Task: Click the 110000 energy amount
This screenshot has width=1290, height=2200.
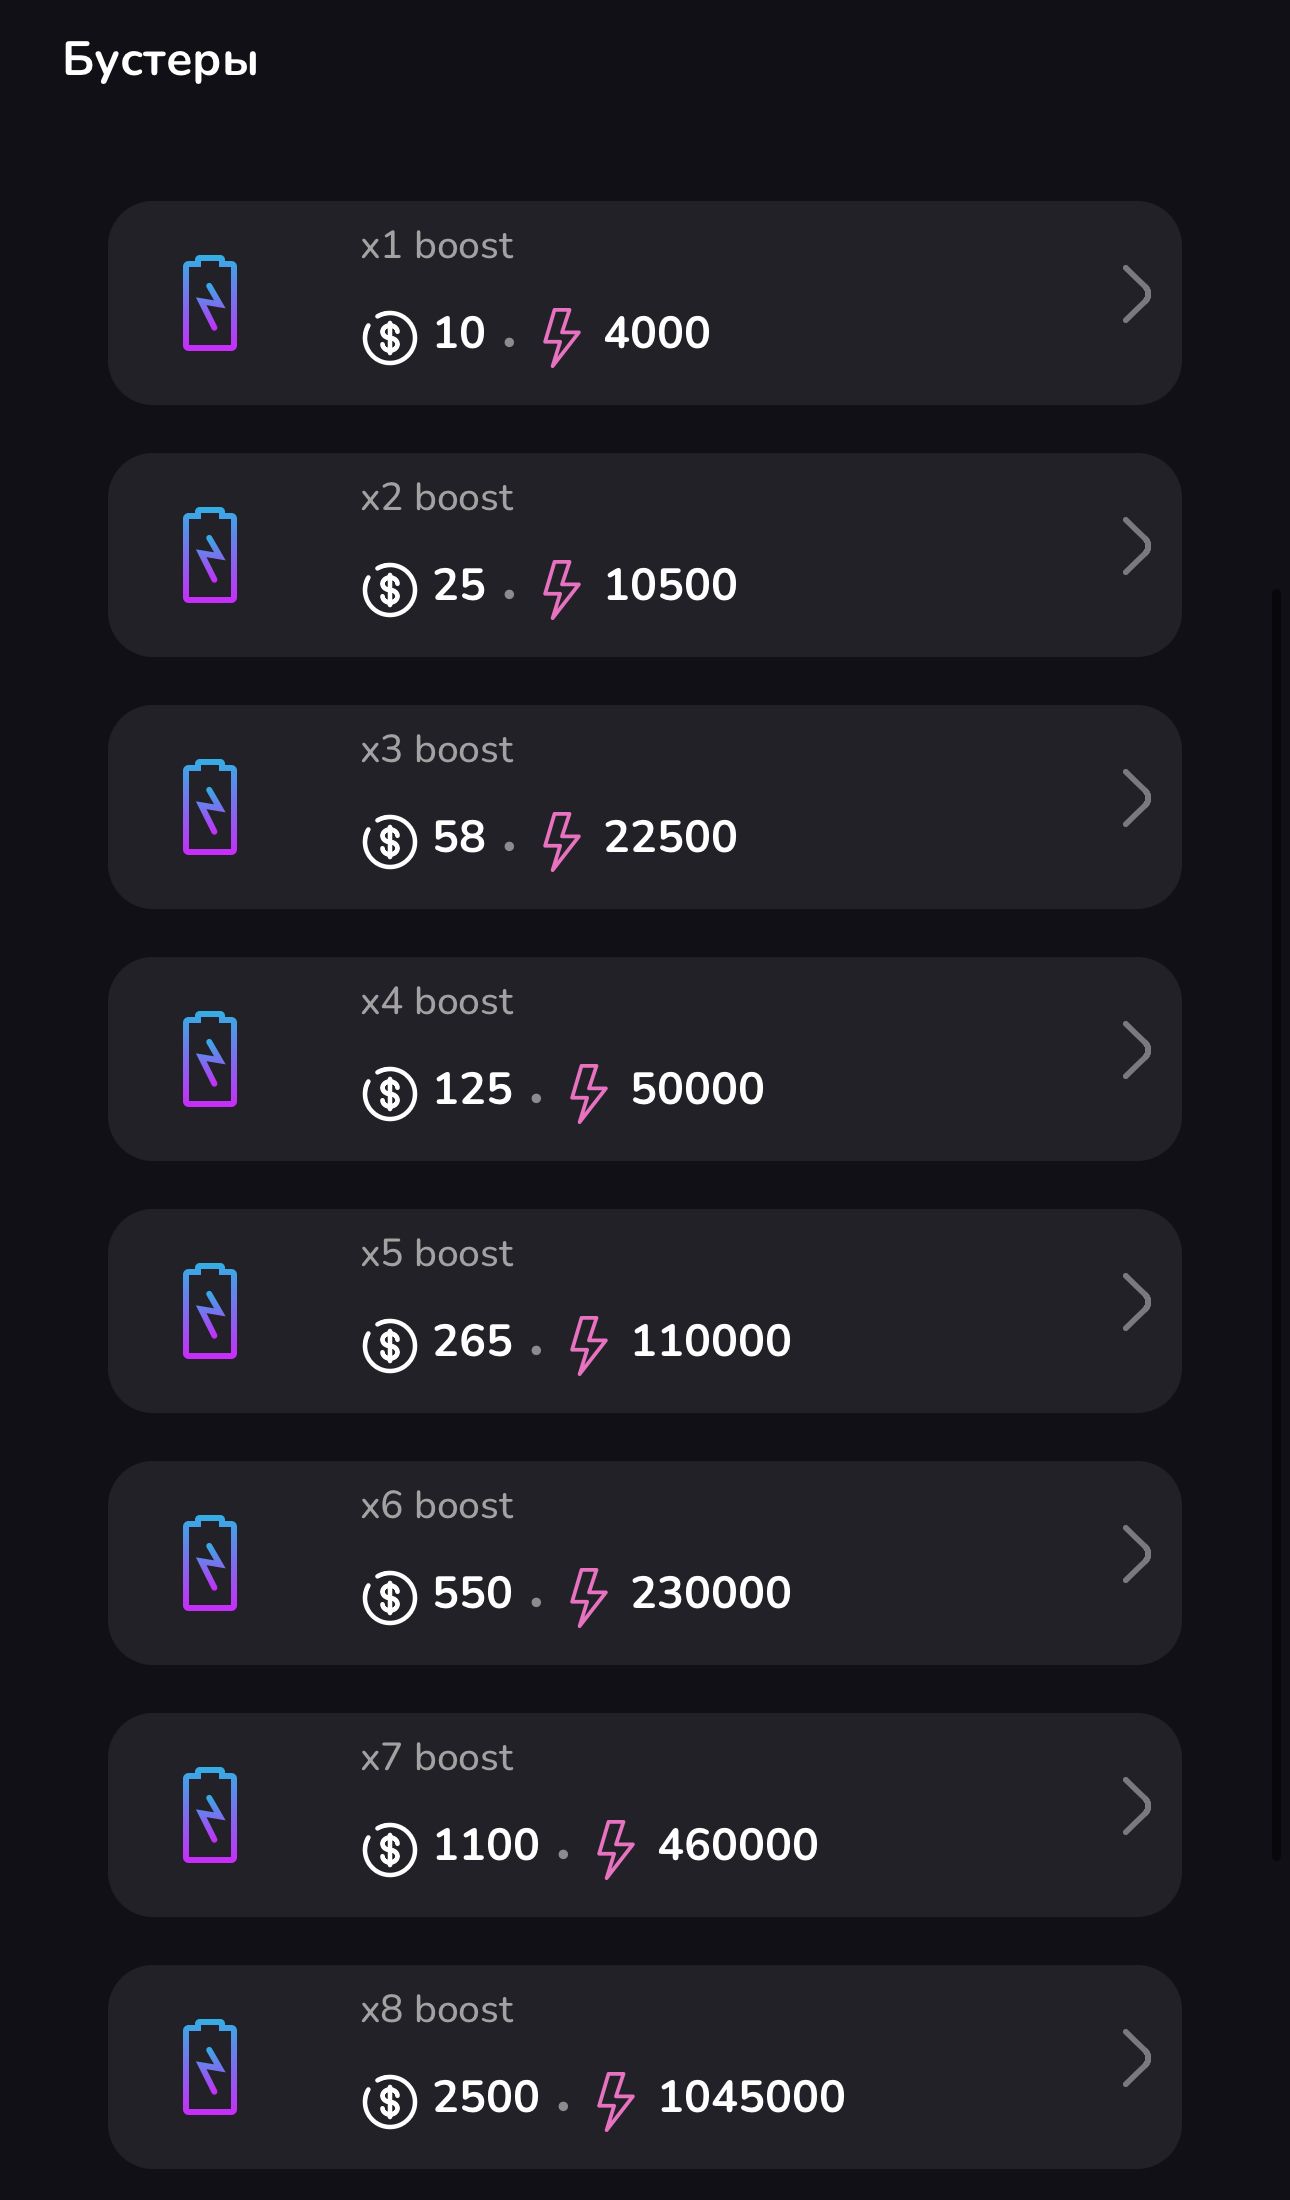Action: pos(711,1341)
